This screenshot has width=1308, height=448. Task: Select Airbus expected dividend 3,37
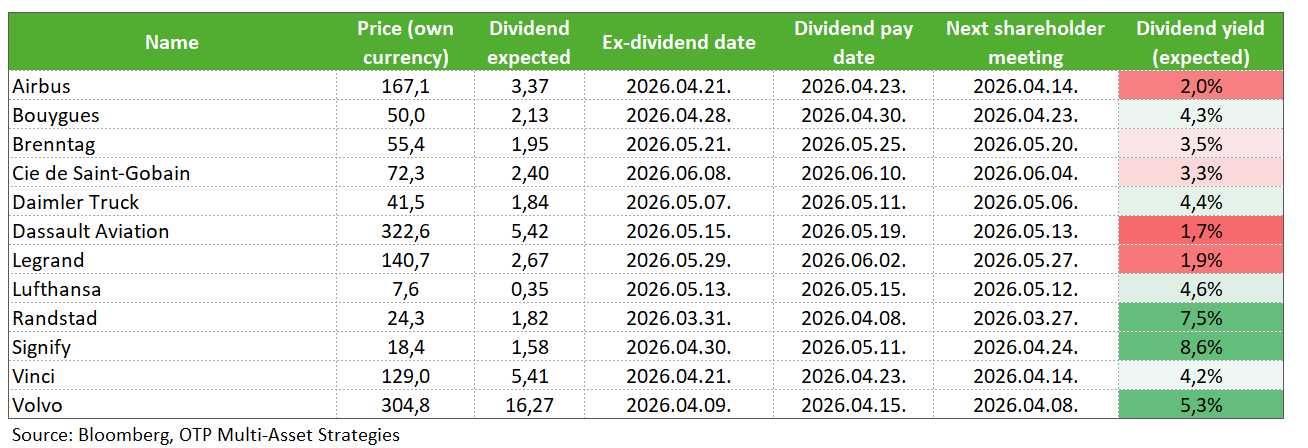tap(529, 87)
